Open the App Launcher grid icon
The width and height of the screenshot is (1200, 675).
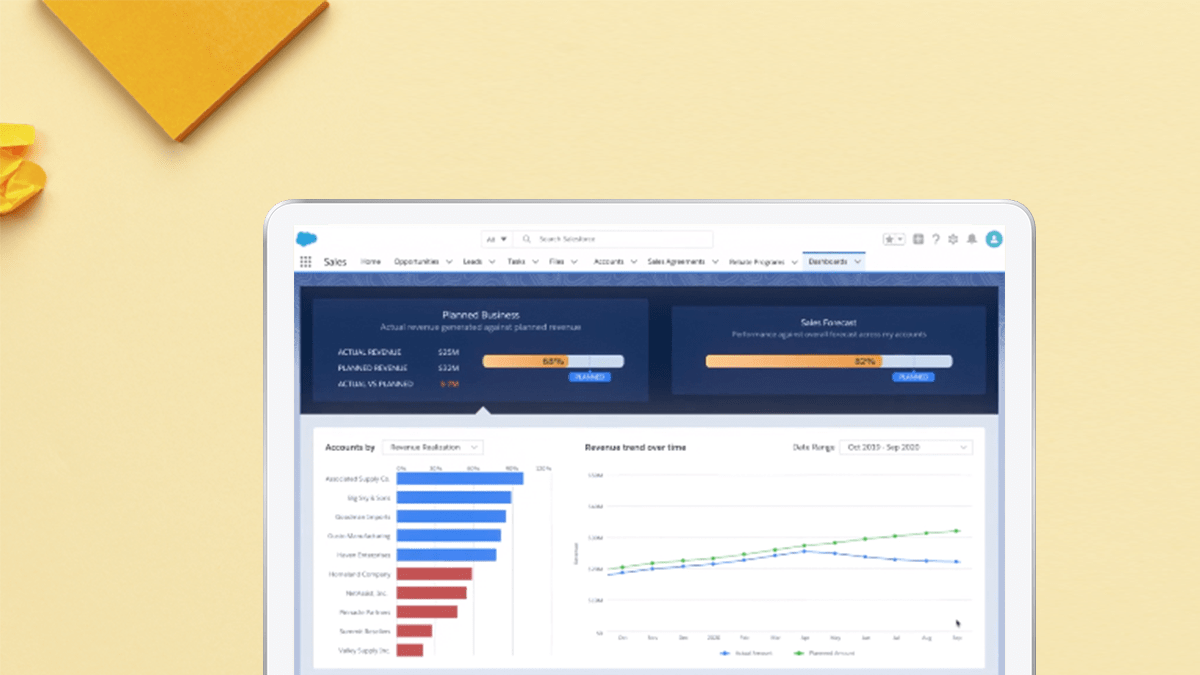[306, 262]
